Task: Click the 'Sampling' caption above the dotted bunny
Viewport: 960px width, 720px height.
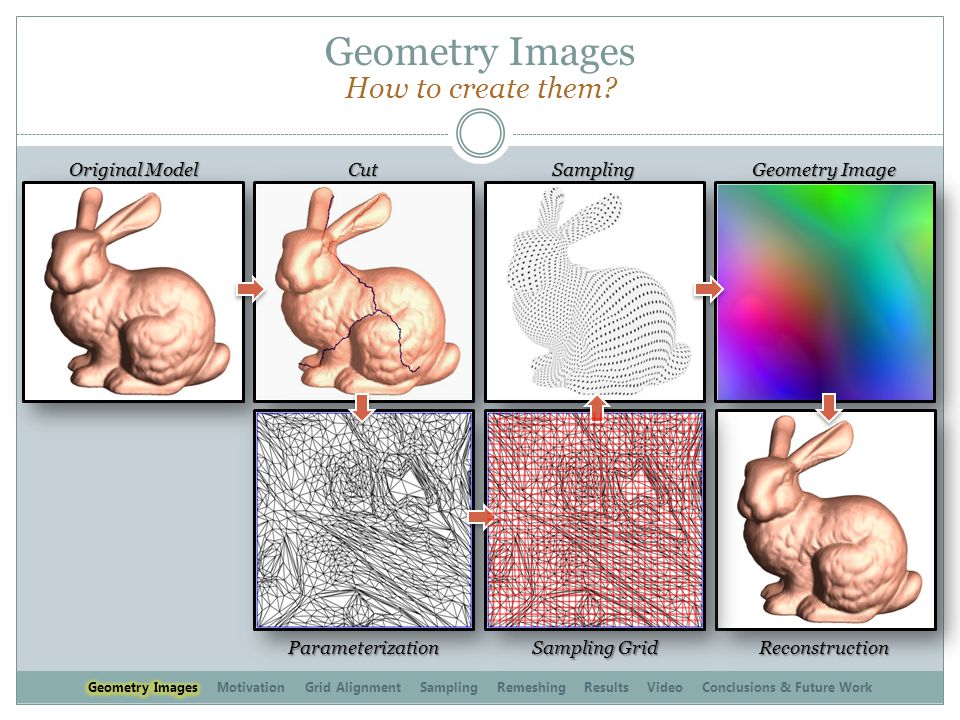Action: click(x=593, y=170)
